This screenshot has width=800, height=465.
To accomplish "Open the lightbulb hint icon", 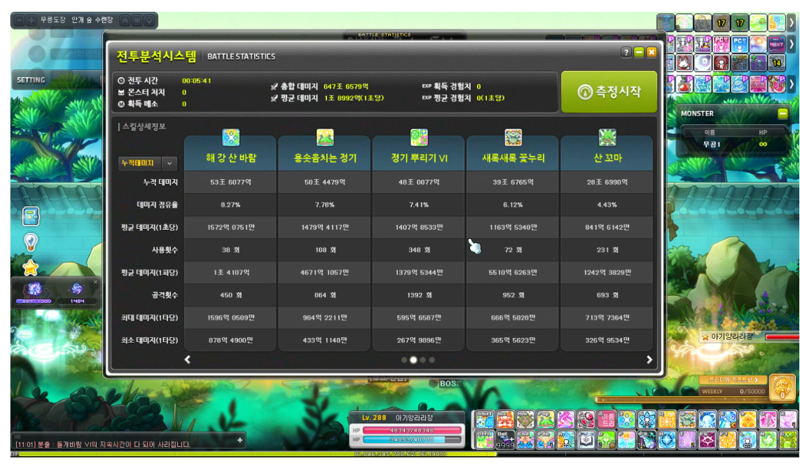I will (31, 242).
